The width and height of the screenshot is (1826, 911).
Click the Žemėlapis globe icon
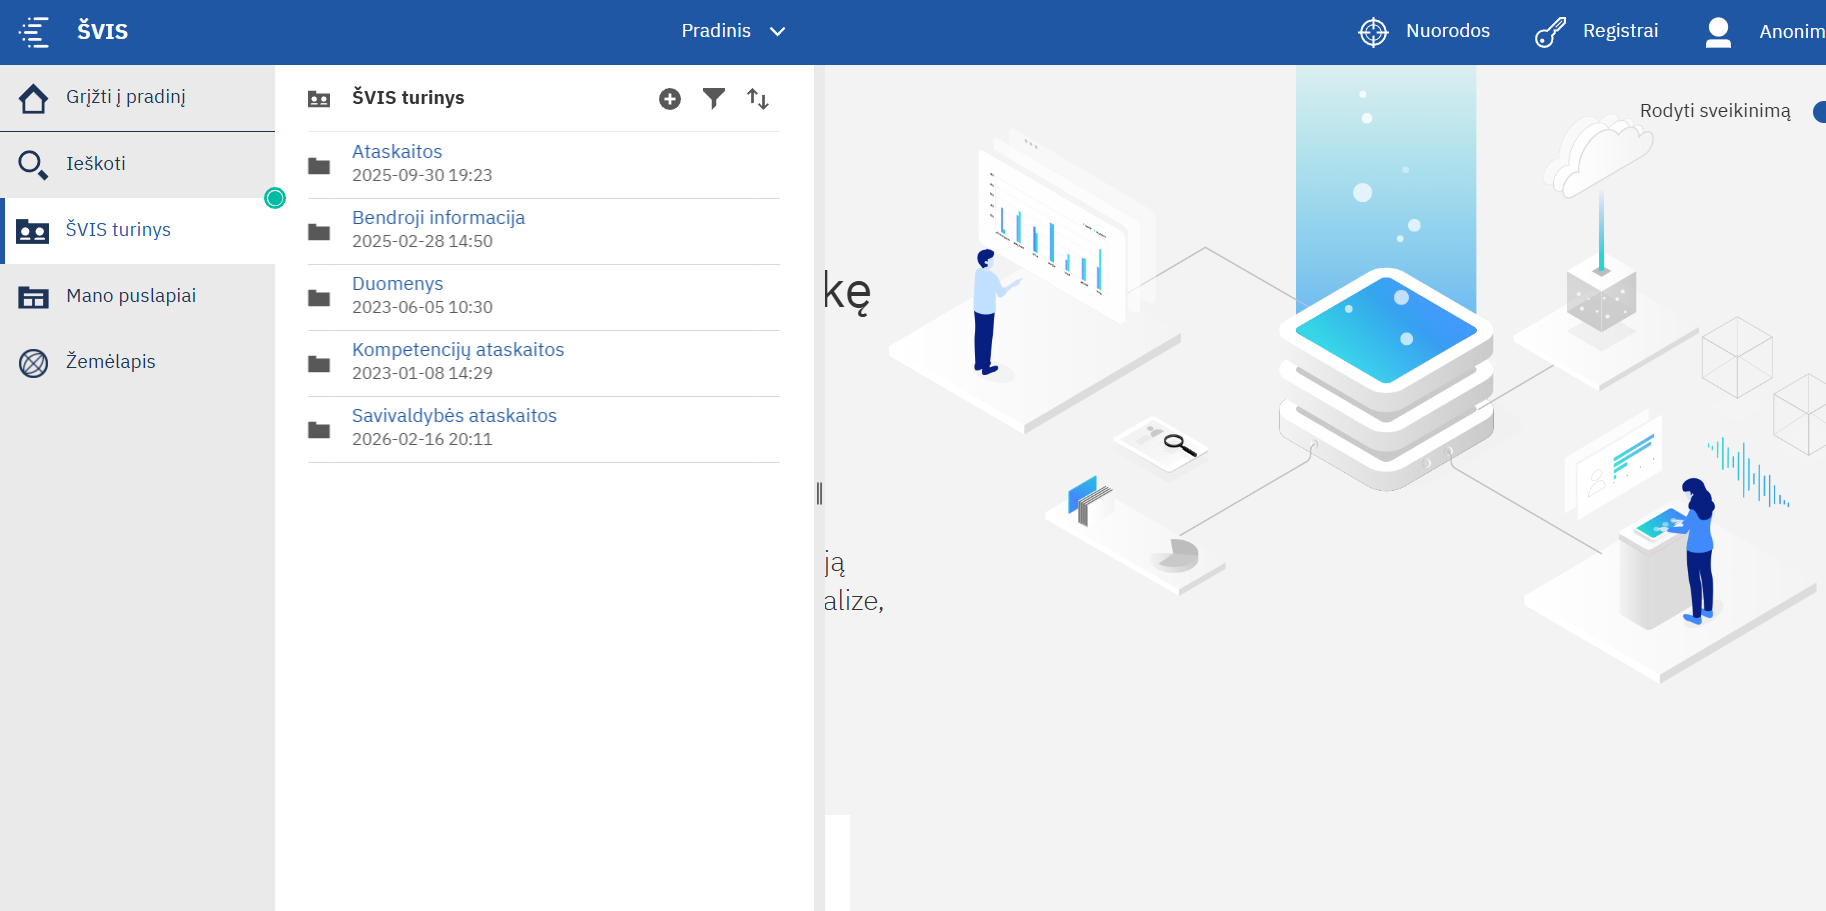coord(33,363)
